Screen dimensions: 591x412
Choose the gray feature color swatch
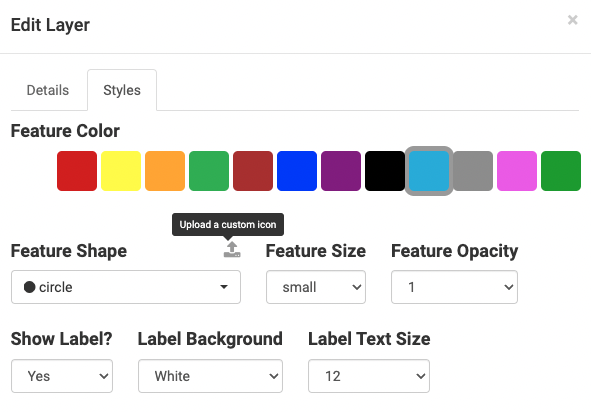[473, 171]
